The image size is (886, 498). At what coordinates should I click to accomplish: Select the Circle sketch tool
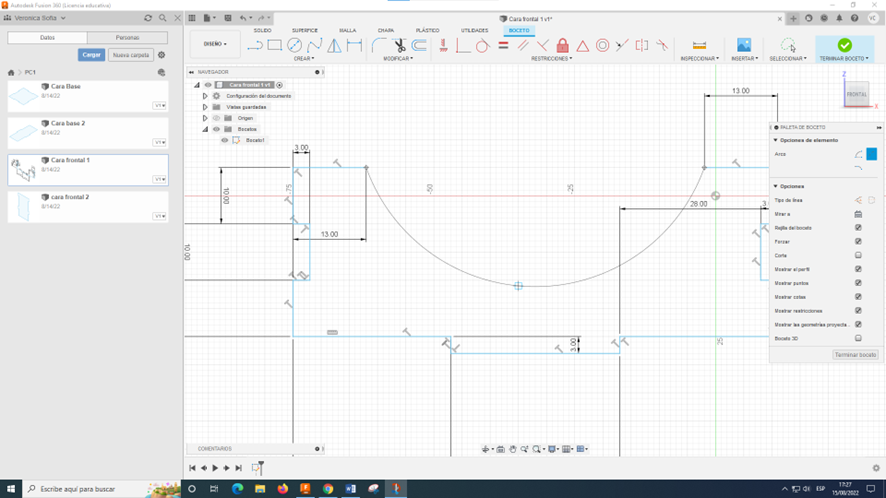coord(294,45)
